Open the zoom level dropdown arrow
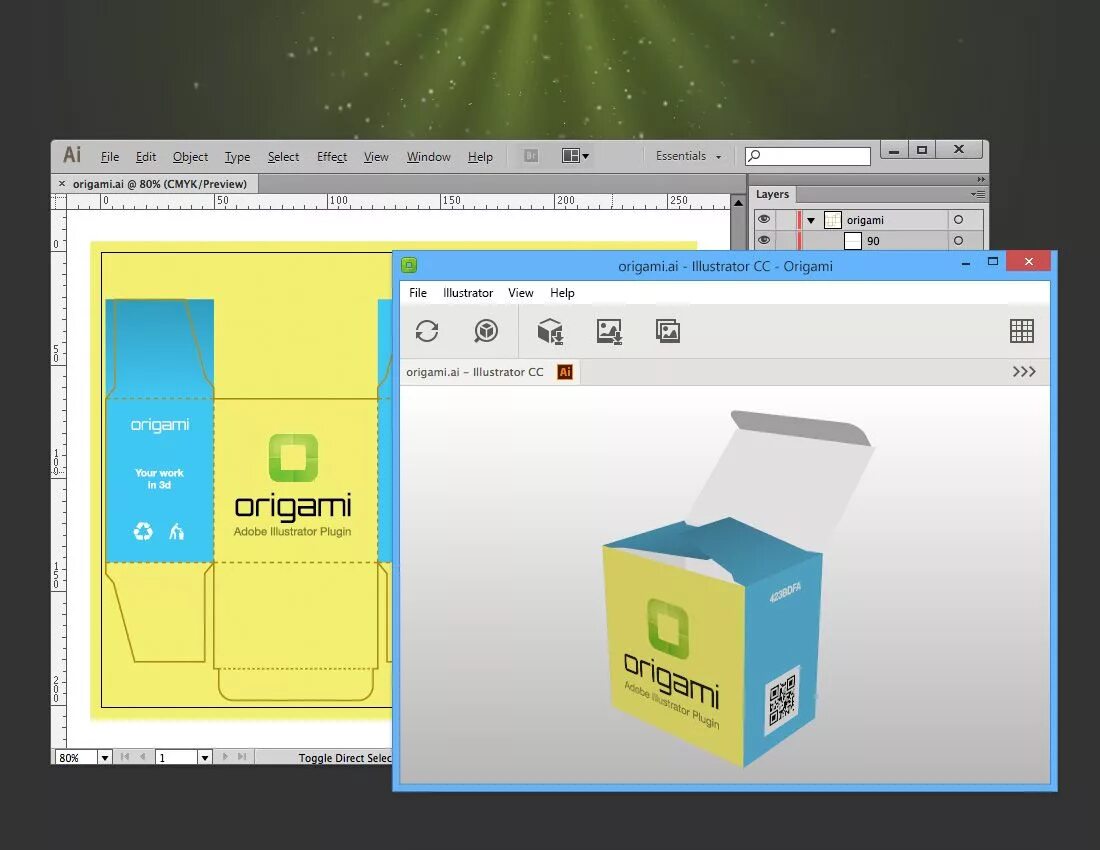1100x850 pixels. tap(105, 757)
